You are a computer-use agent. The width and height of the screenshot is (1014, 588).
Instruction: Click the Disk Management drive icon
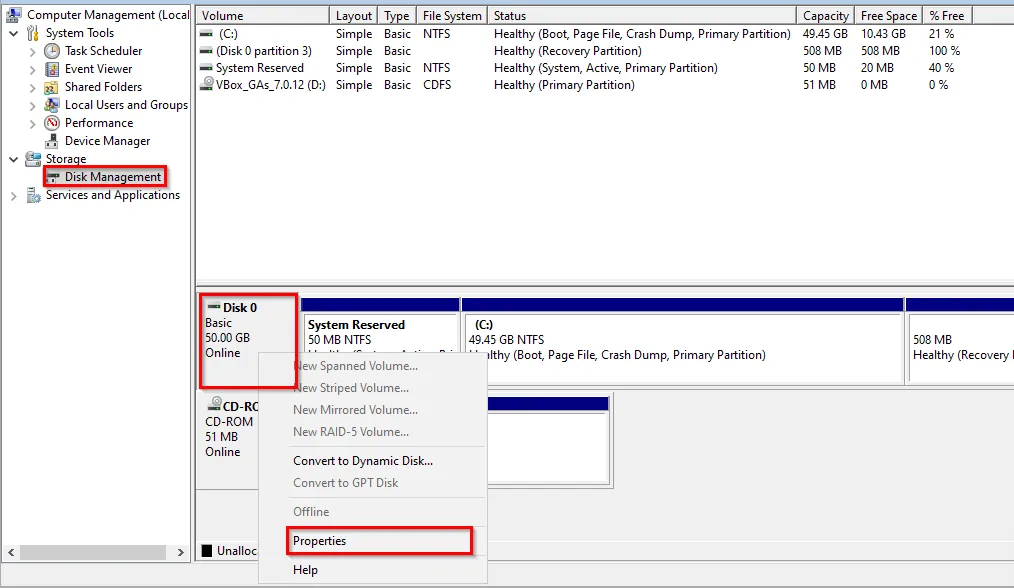[x=53, y=177]
